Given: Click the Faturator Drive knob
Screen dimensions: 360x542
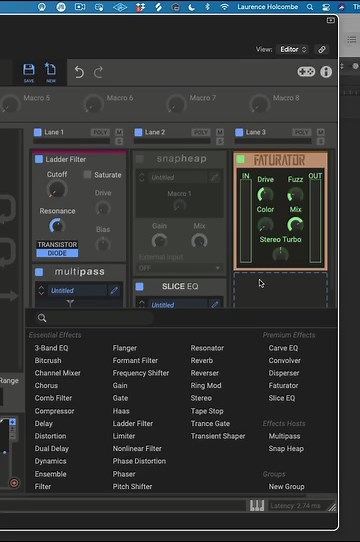Looking at the screenshot, I should [x=265, y=194].
